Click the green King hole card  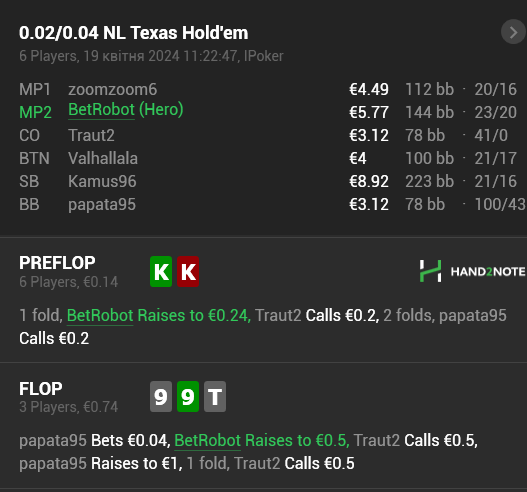(x=161, y=272)
